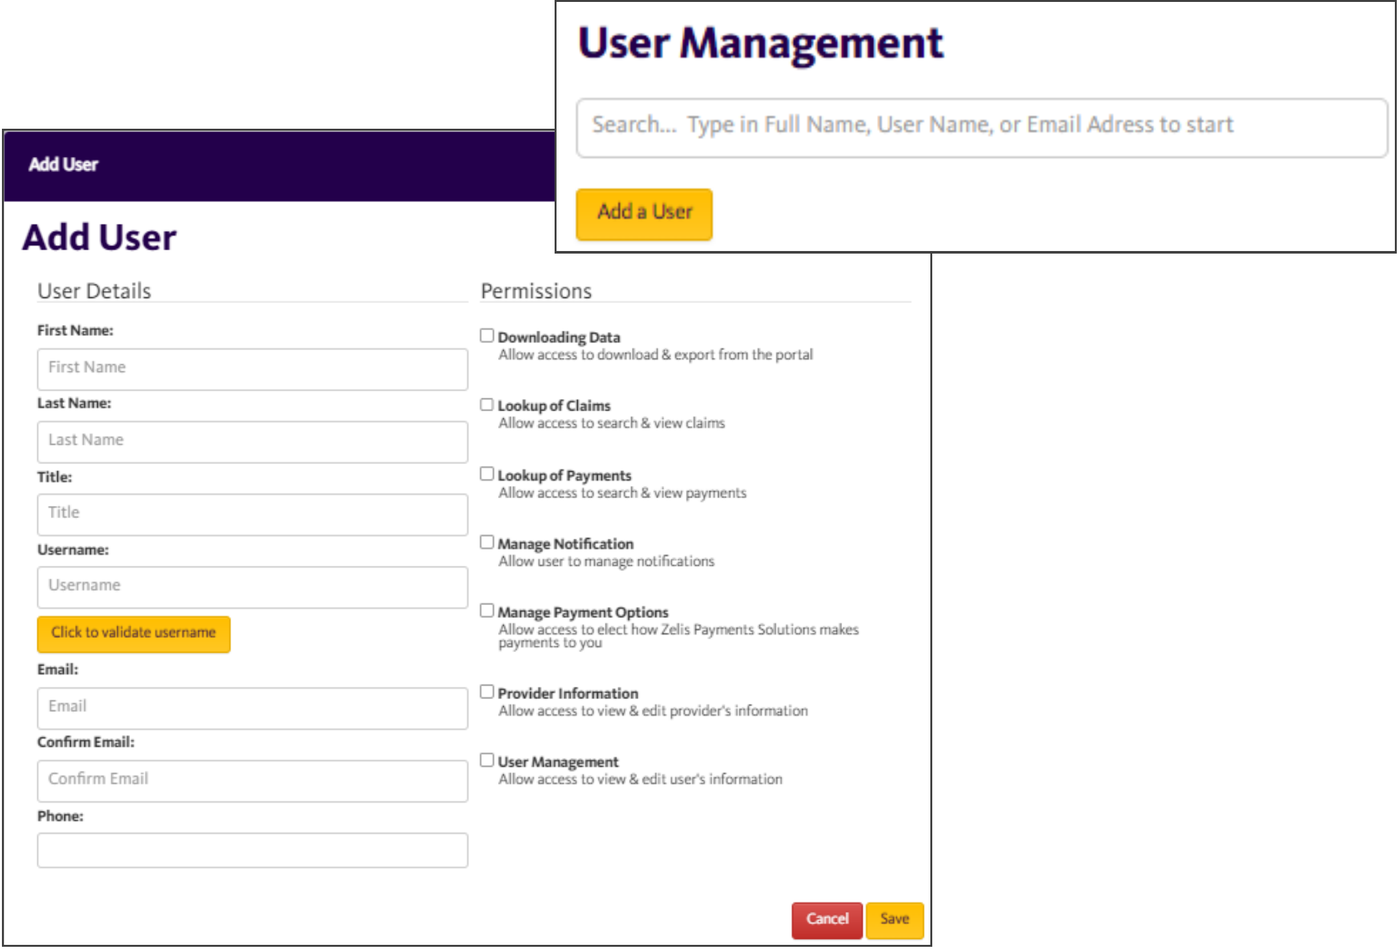
Task: Click 'Allow access to search & view claims' text
Action: pos(612,424)
